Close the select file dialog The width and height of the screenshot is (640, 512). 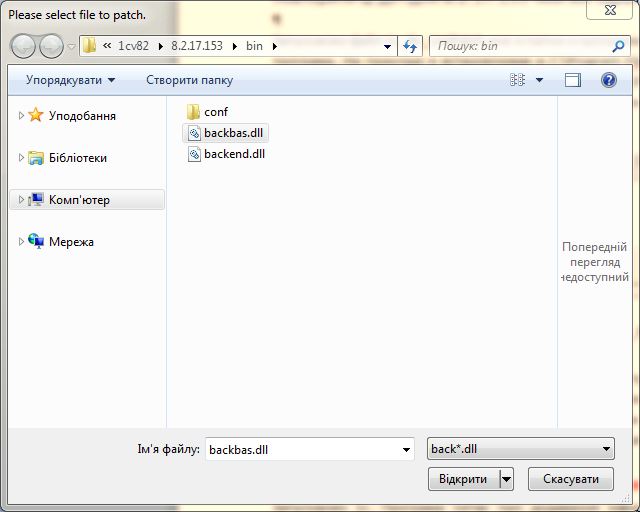pos(610,10)
